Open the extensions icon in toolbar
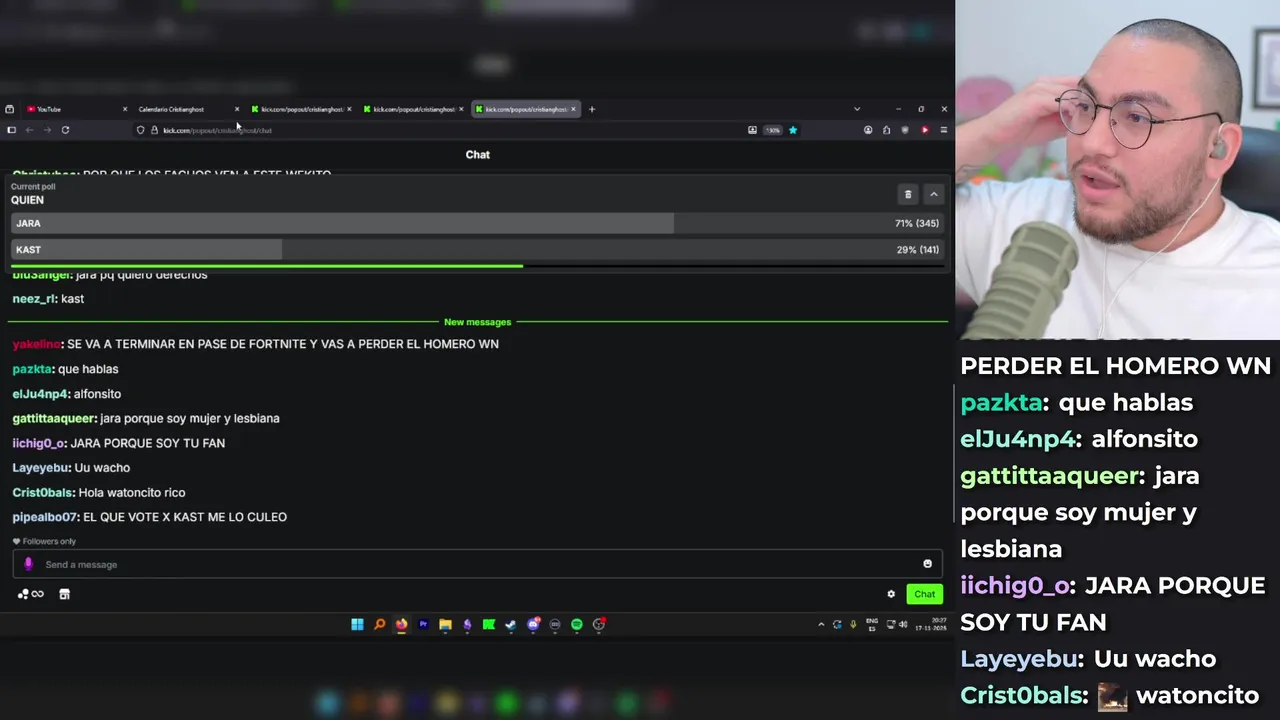 [886, 130]
